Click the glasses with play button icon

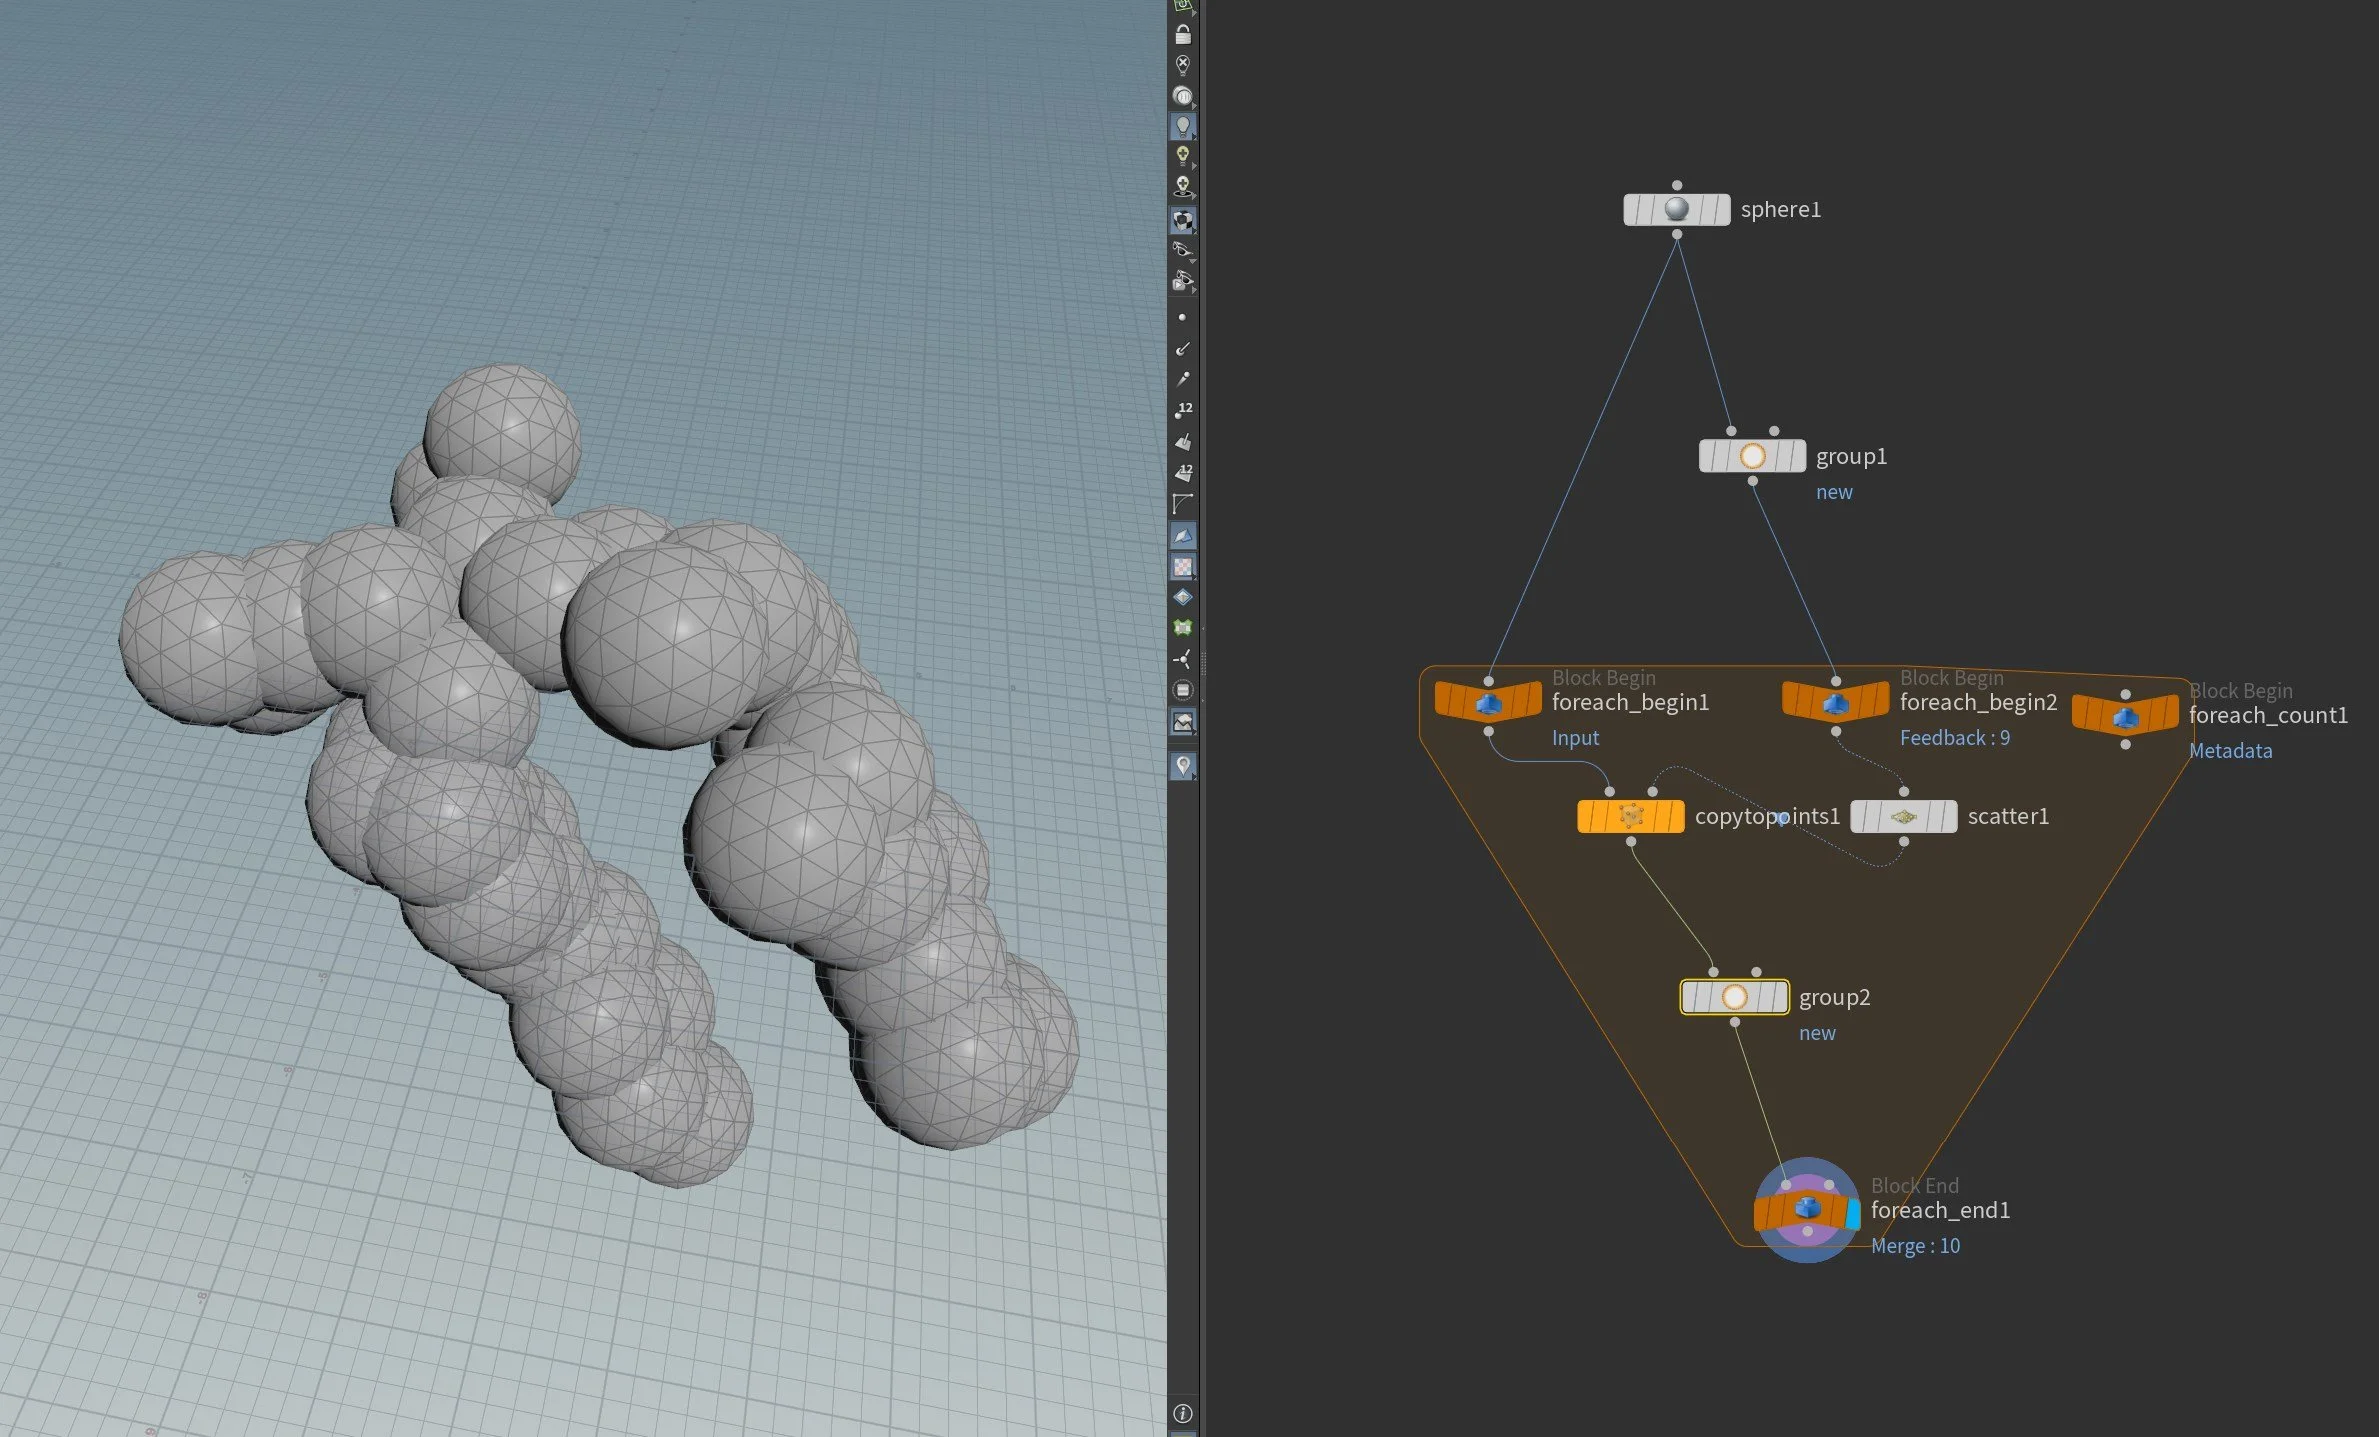(x=1182, y=281)
